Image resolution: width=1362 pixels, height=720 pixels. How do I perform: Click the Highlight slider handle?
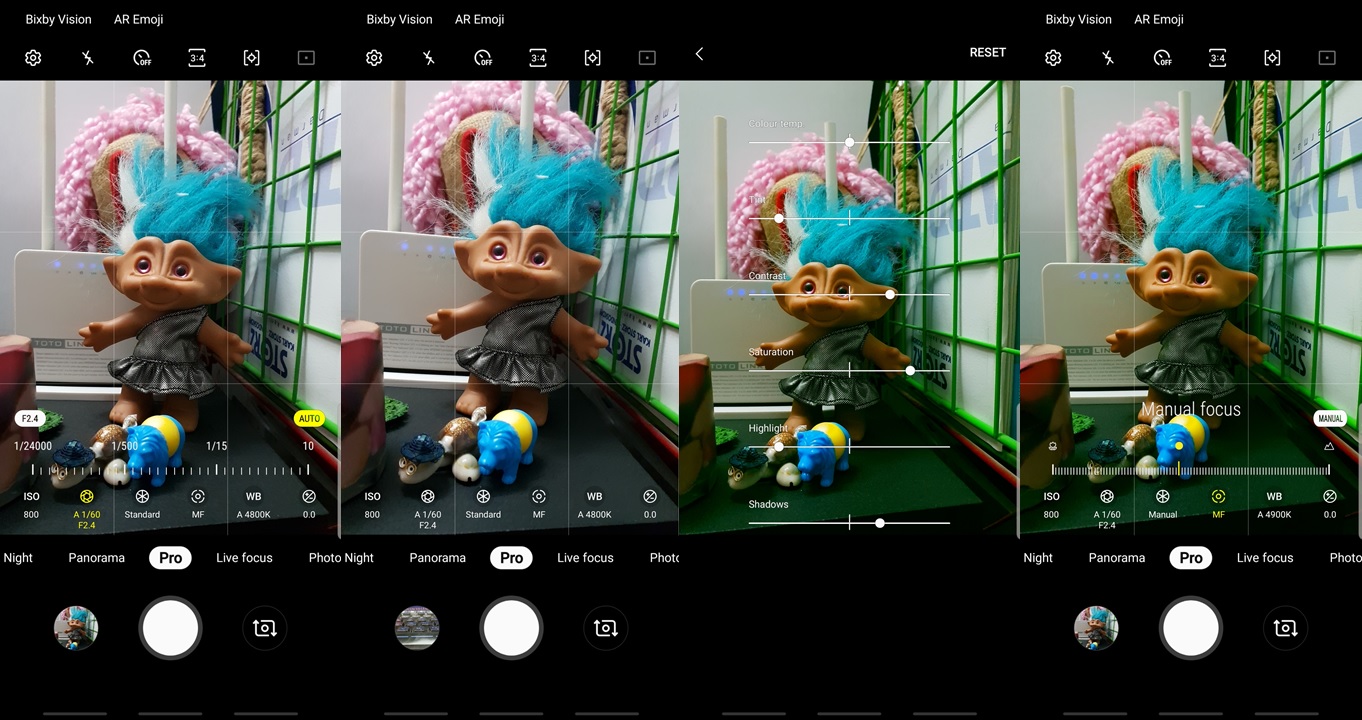[779, 446]
